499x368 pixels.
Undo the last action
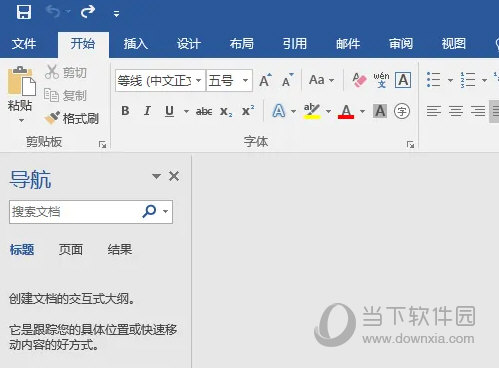point(53,12)
